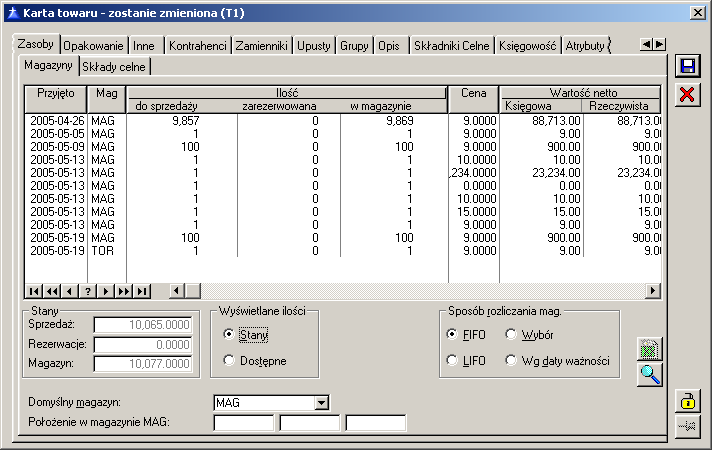Open the magnifying glass preview icon

650,375
